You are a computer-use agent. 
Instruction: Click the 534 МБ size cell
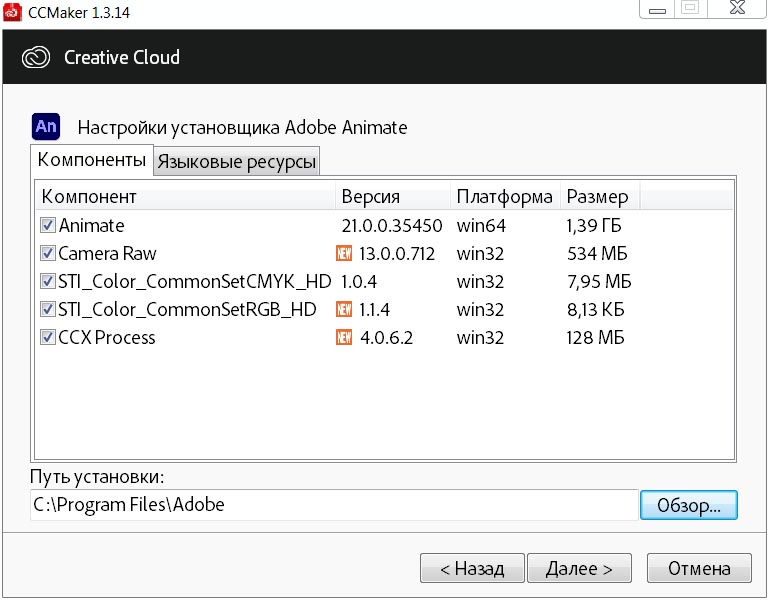pos(597,254)
